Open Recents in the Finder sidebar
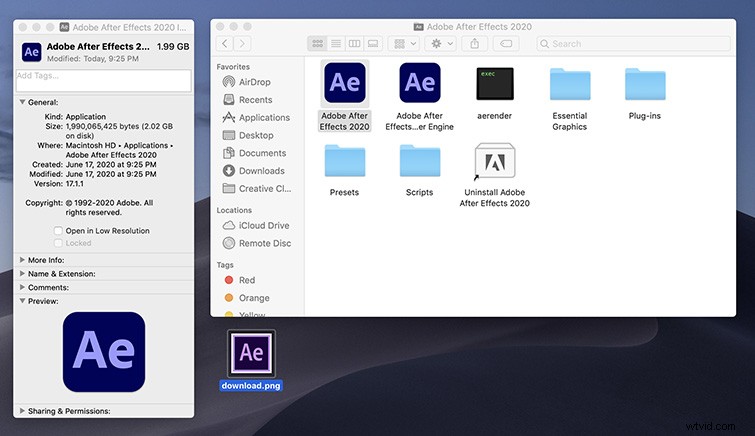The height and width of the screenshot is (436, 755). point(248,100)
